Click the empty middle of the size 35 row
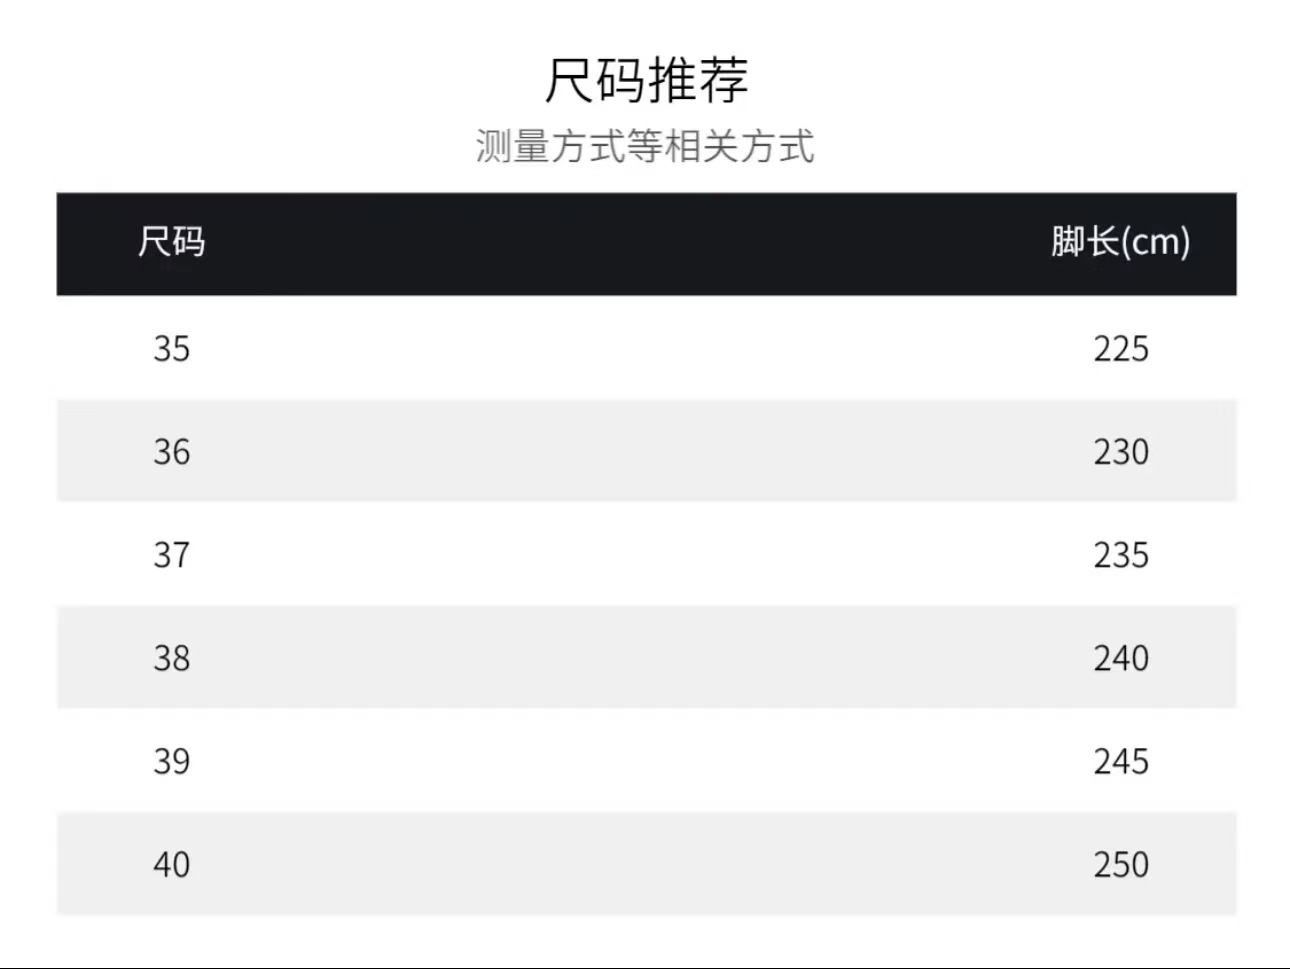The width and height of the screenshot is (1290, 969). [646, 349]
